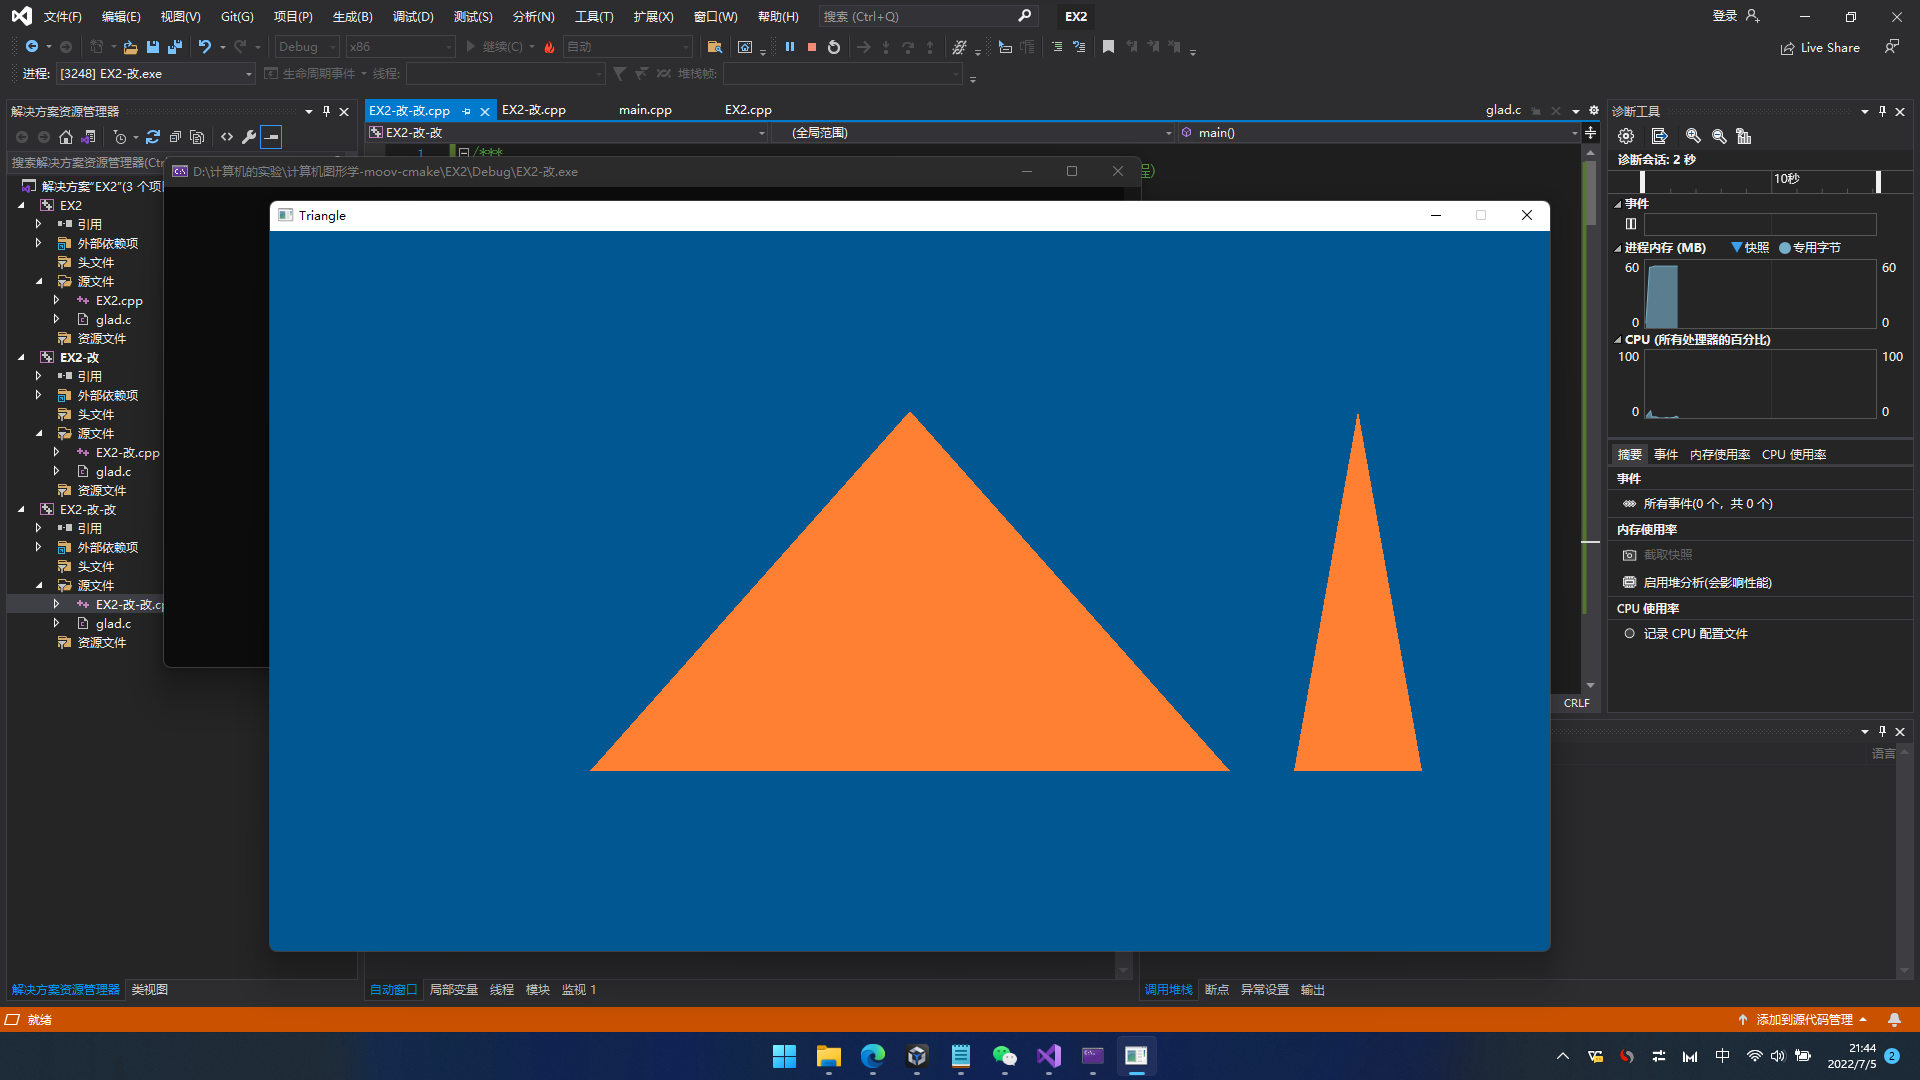Click the Hot Reload flame icon
This screenshot has height=1080, width=1920.
(549, 47)
